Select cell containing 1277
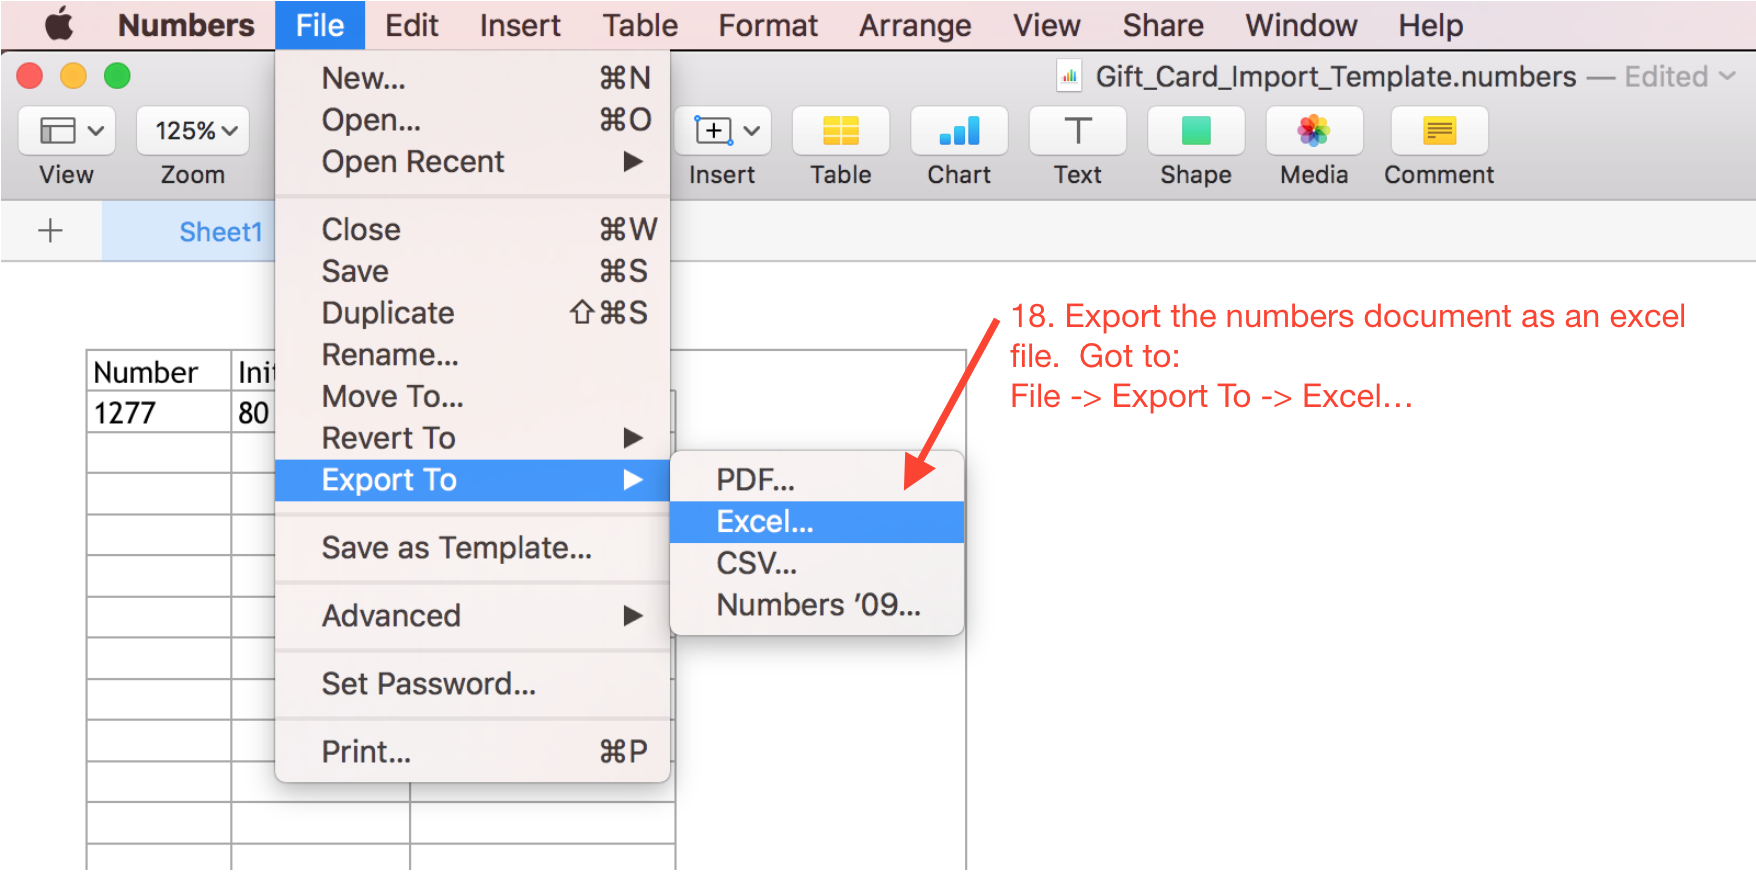The height and width of the screenshot is (874, 1756). [x=159, y=412]
